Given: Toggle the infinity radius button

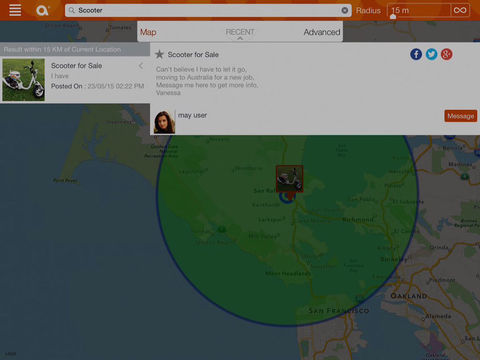Looking at the screenshot, I should click(x=460, y=10).
